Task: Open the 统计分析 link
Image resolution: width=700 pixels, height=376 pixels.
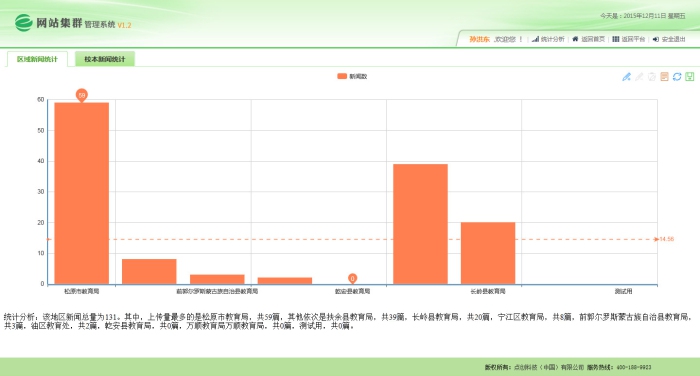Action: point(553,39)
